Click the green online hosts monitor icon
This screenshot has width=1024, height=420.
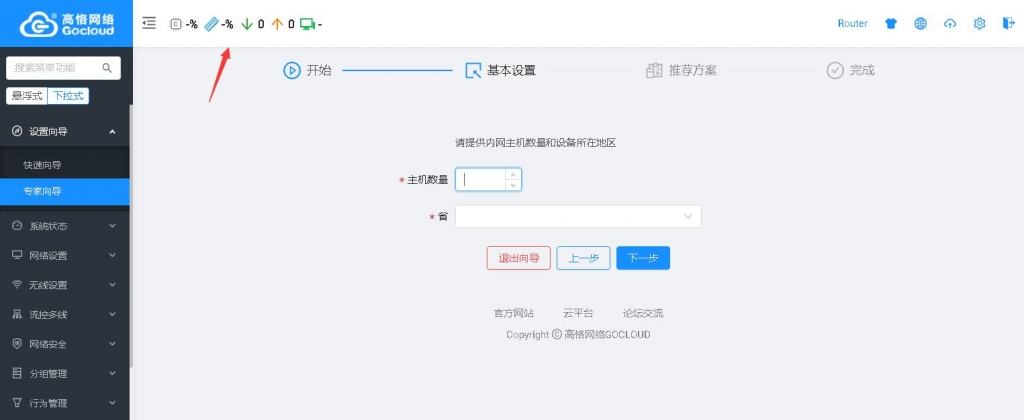307,23
